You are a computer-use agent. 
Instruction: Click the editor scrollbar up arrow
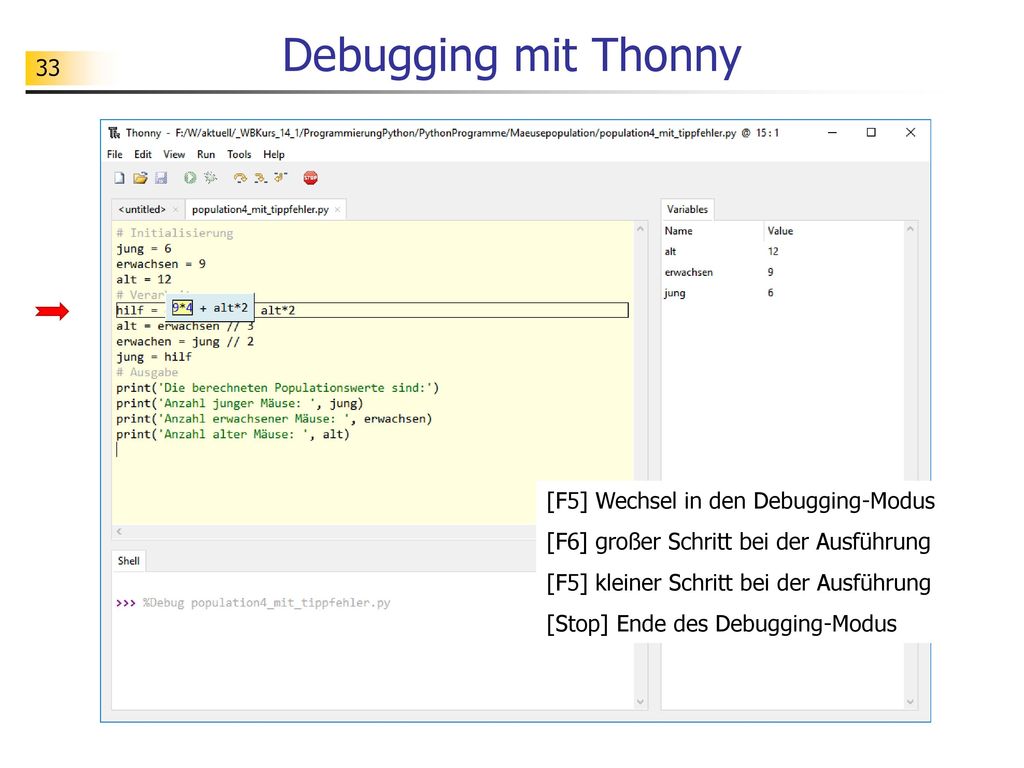(640, 229)
